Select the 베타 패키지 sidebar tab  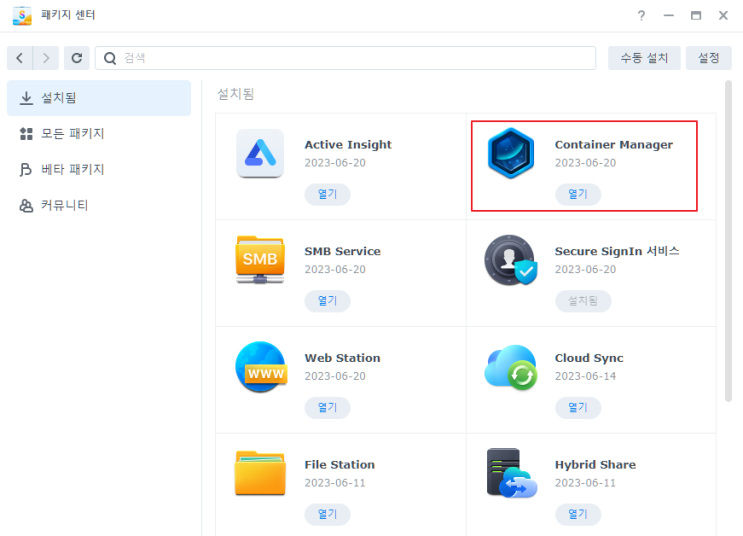[x=99, y=170]
